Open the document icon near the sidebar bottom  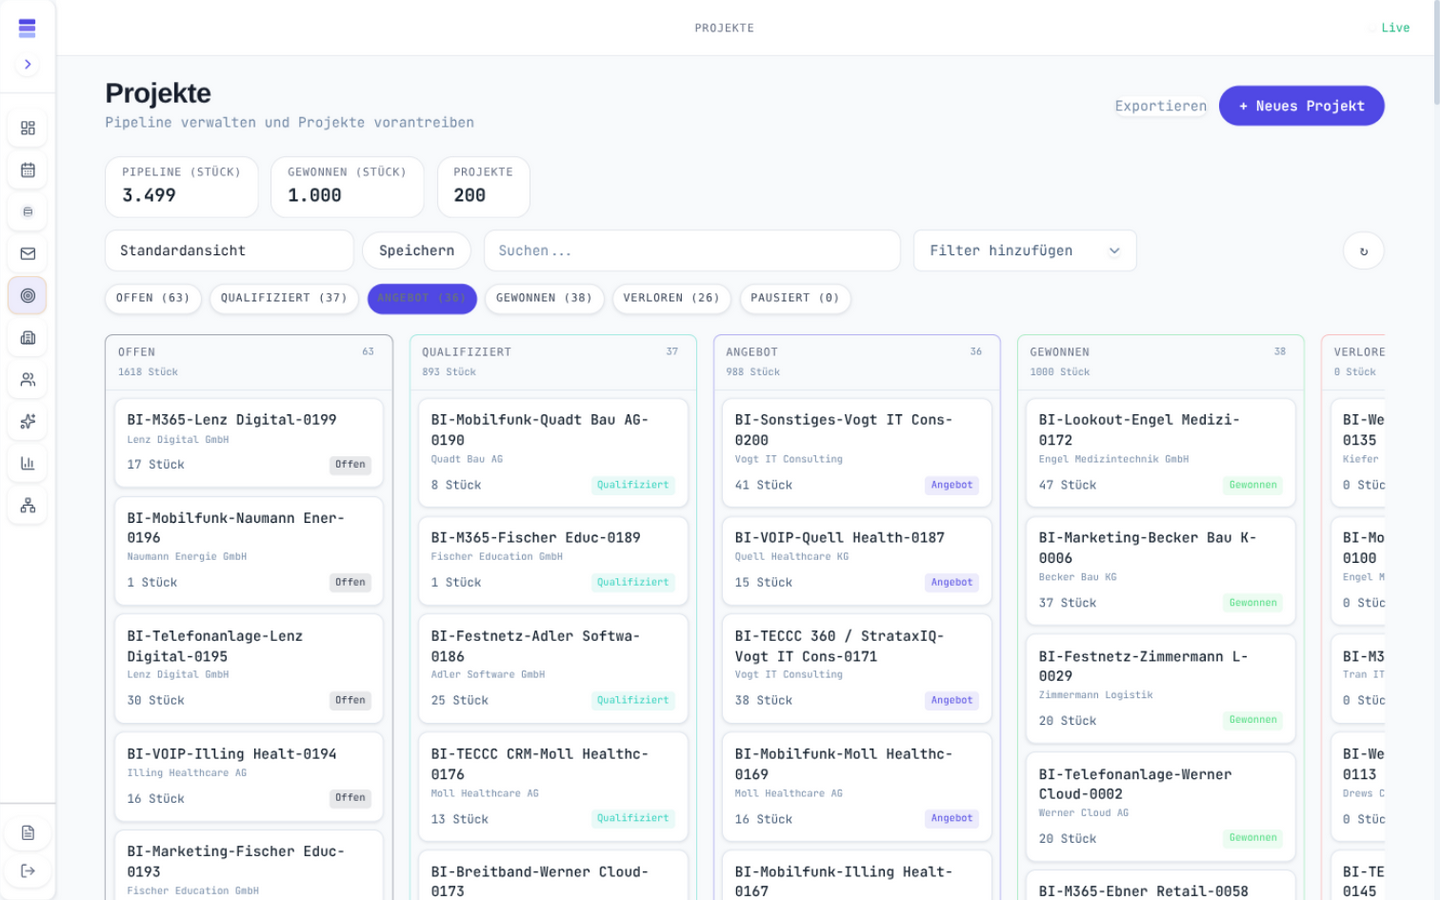pos(28,833)
